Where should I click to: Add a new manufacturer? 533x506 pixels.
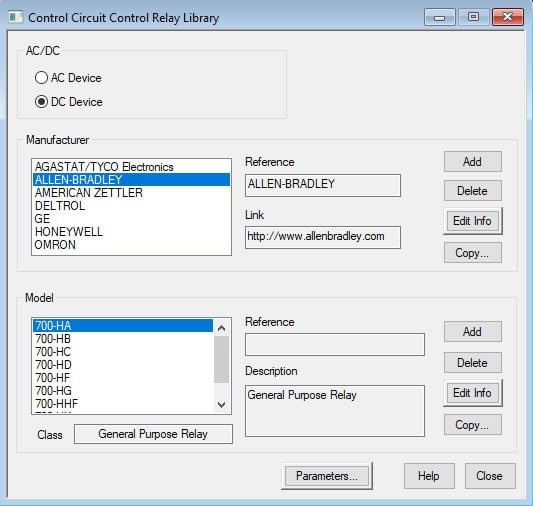click(x=472, y=161)
